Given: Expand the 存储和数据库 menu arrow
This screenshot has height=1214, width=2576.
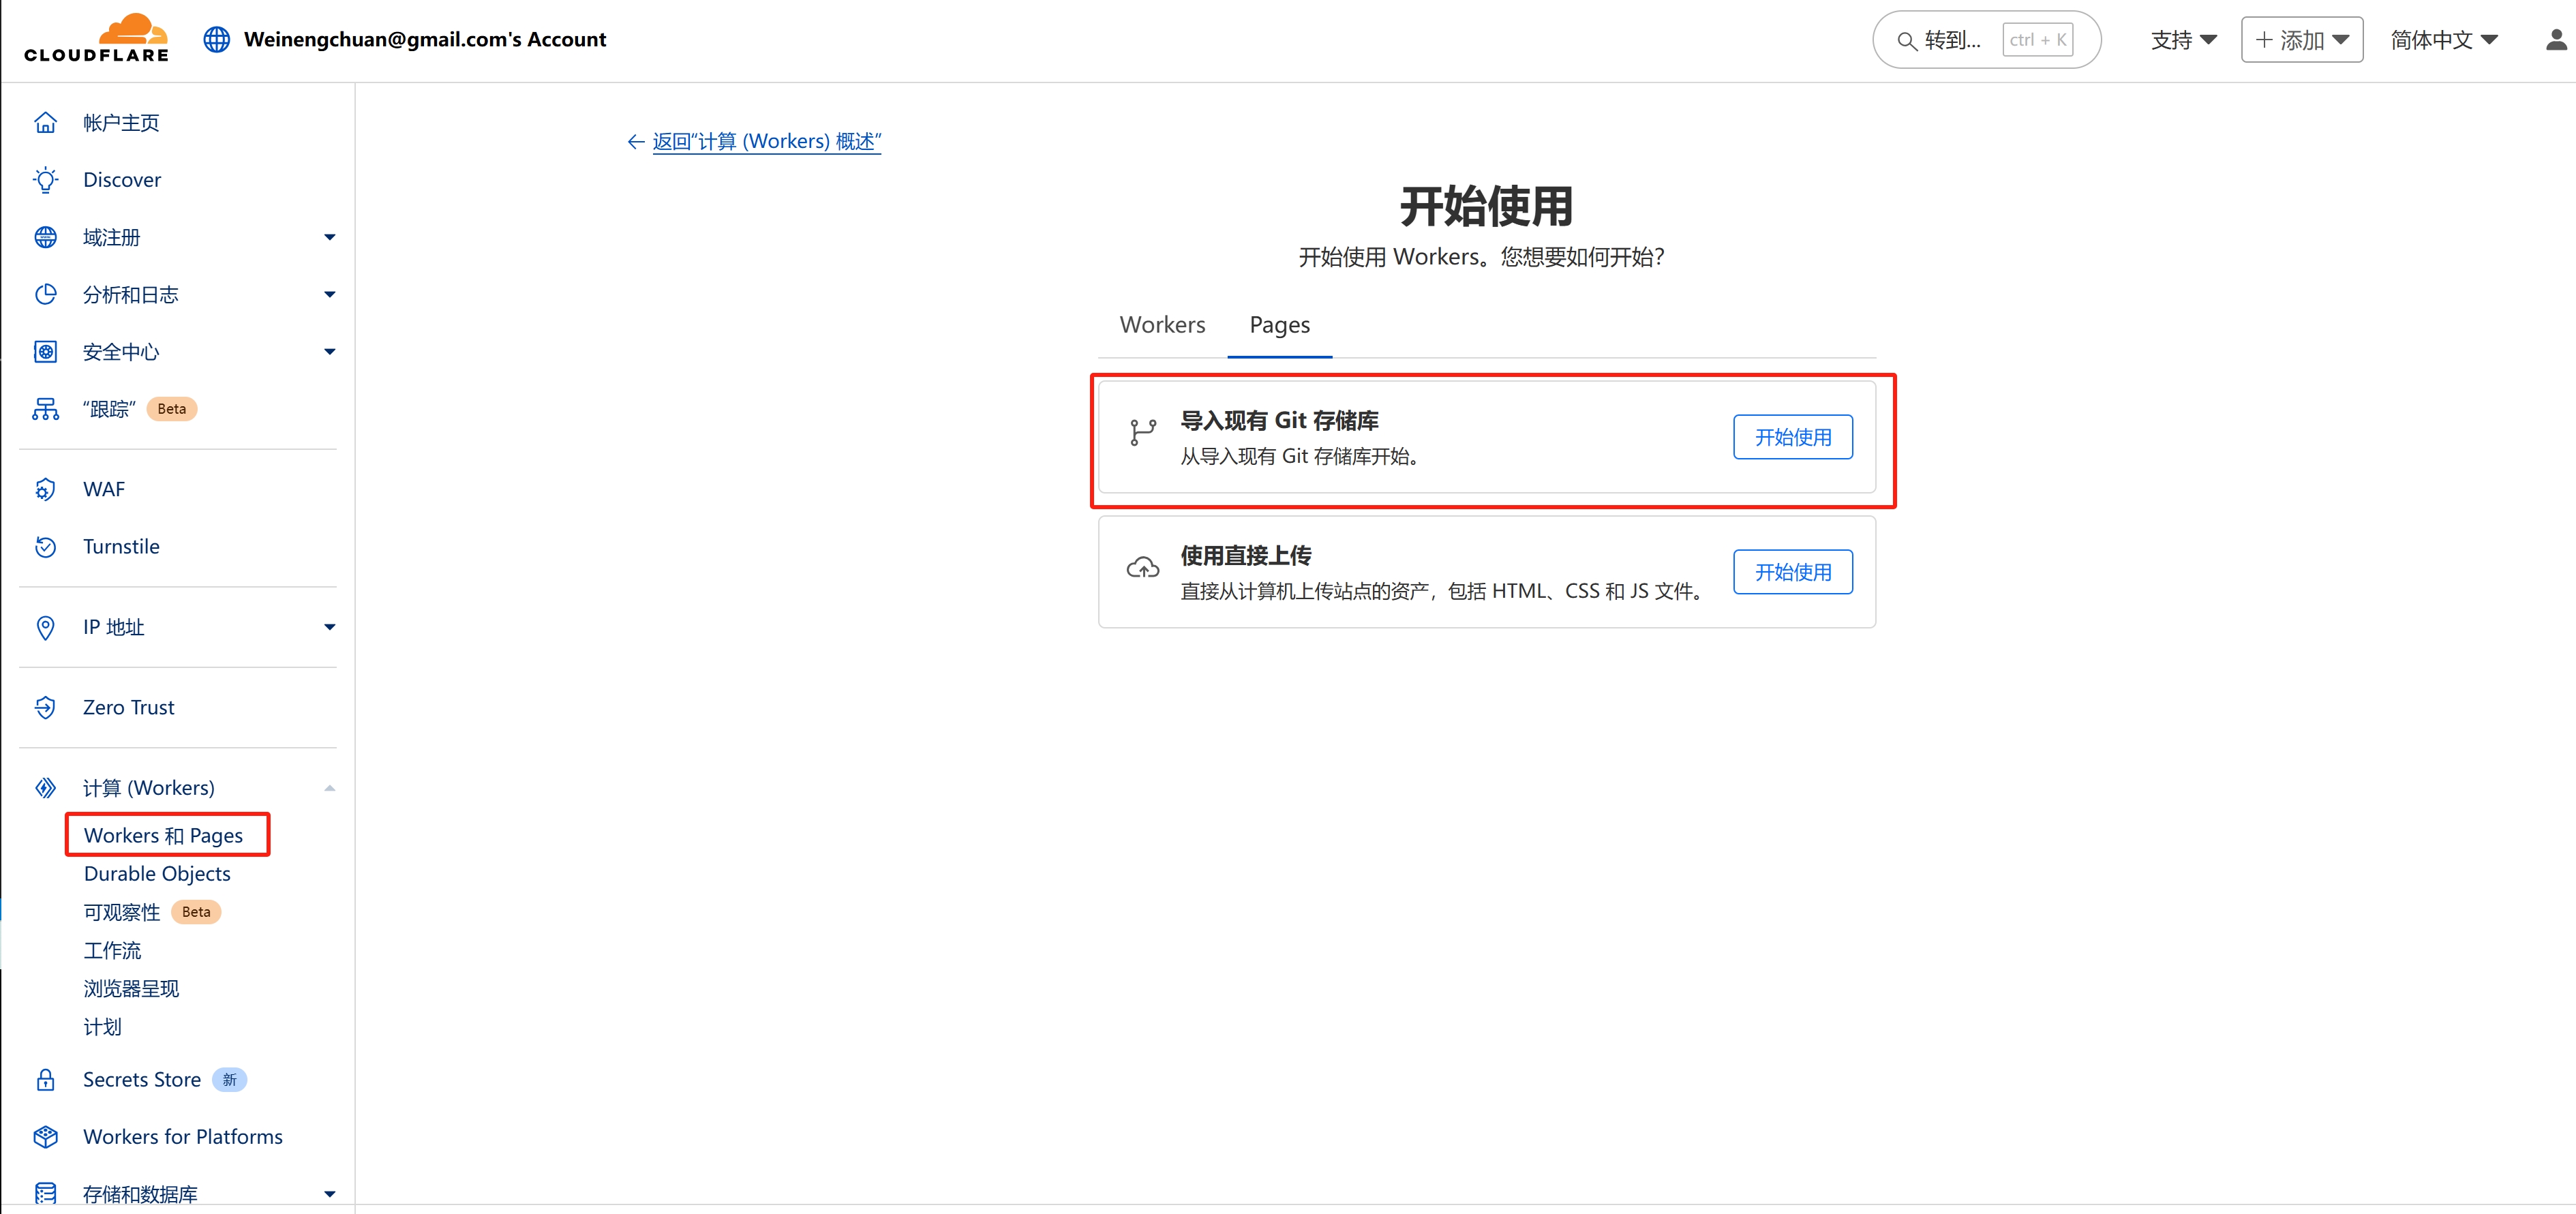Looking at the screenshot, I should tap(330, 1194).
